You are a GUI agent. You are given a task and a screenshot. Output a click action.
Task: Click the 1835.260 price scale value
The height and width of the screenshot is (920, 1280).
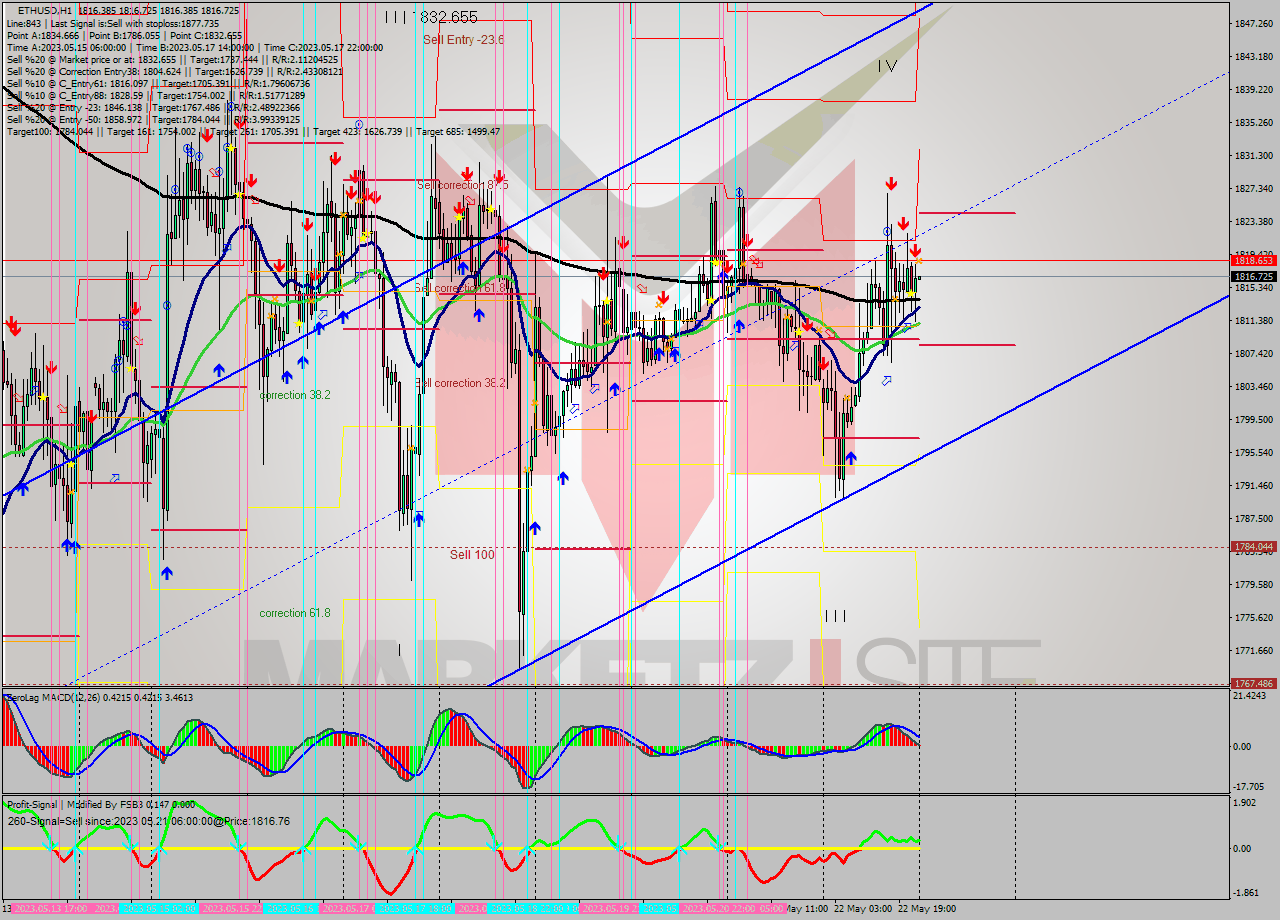coord(1255,122)
